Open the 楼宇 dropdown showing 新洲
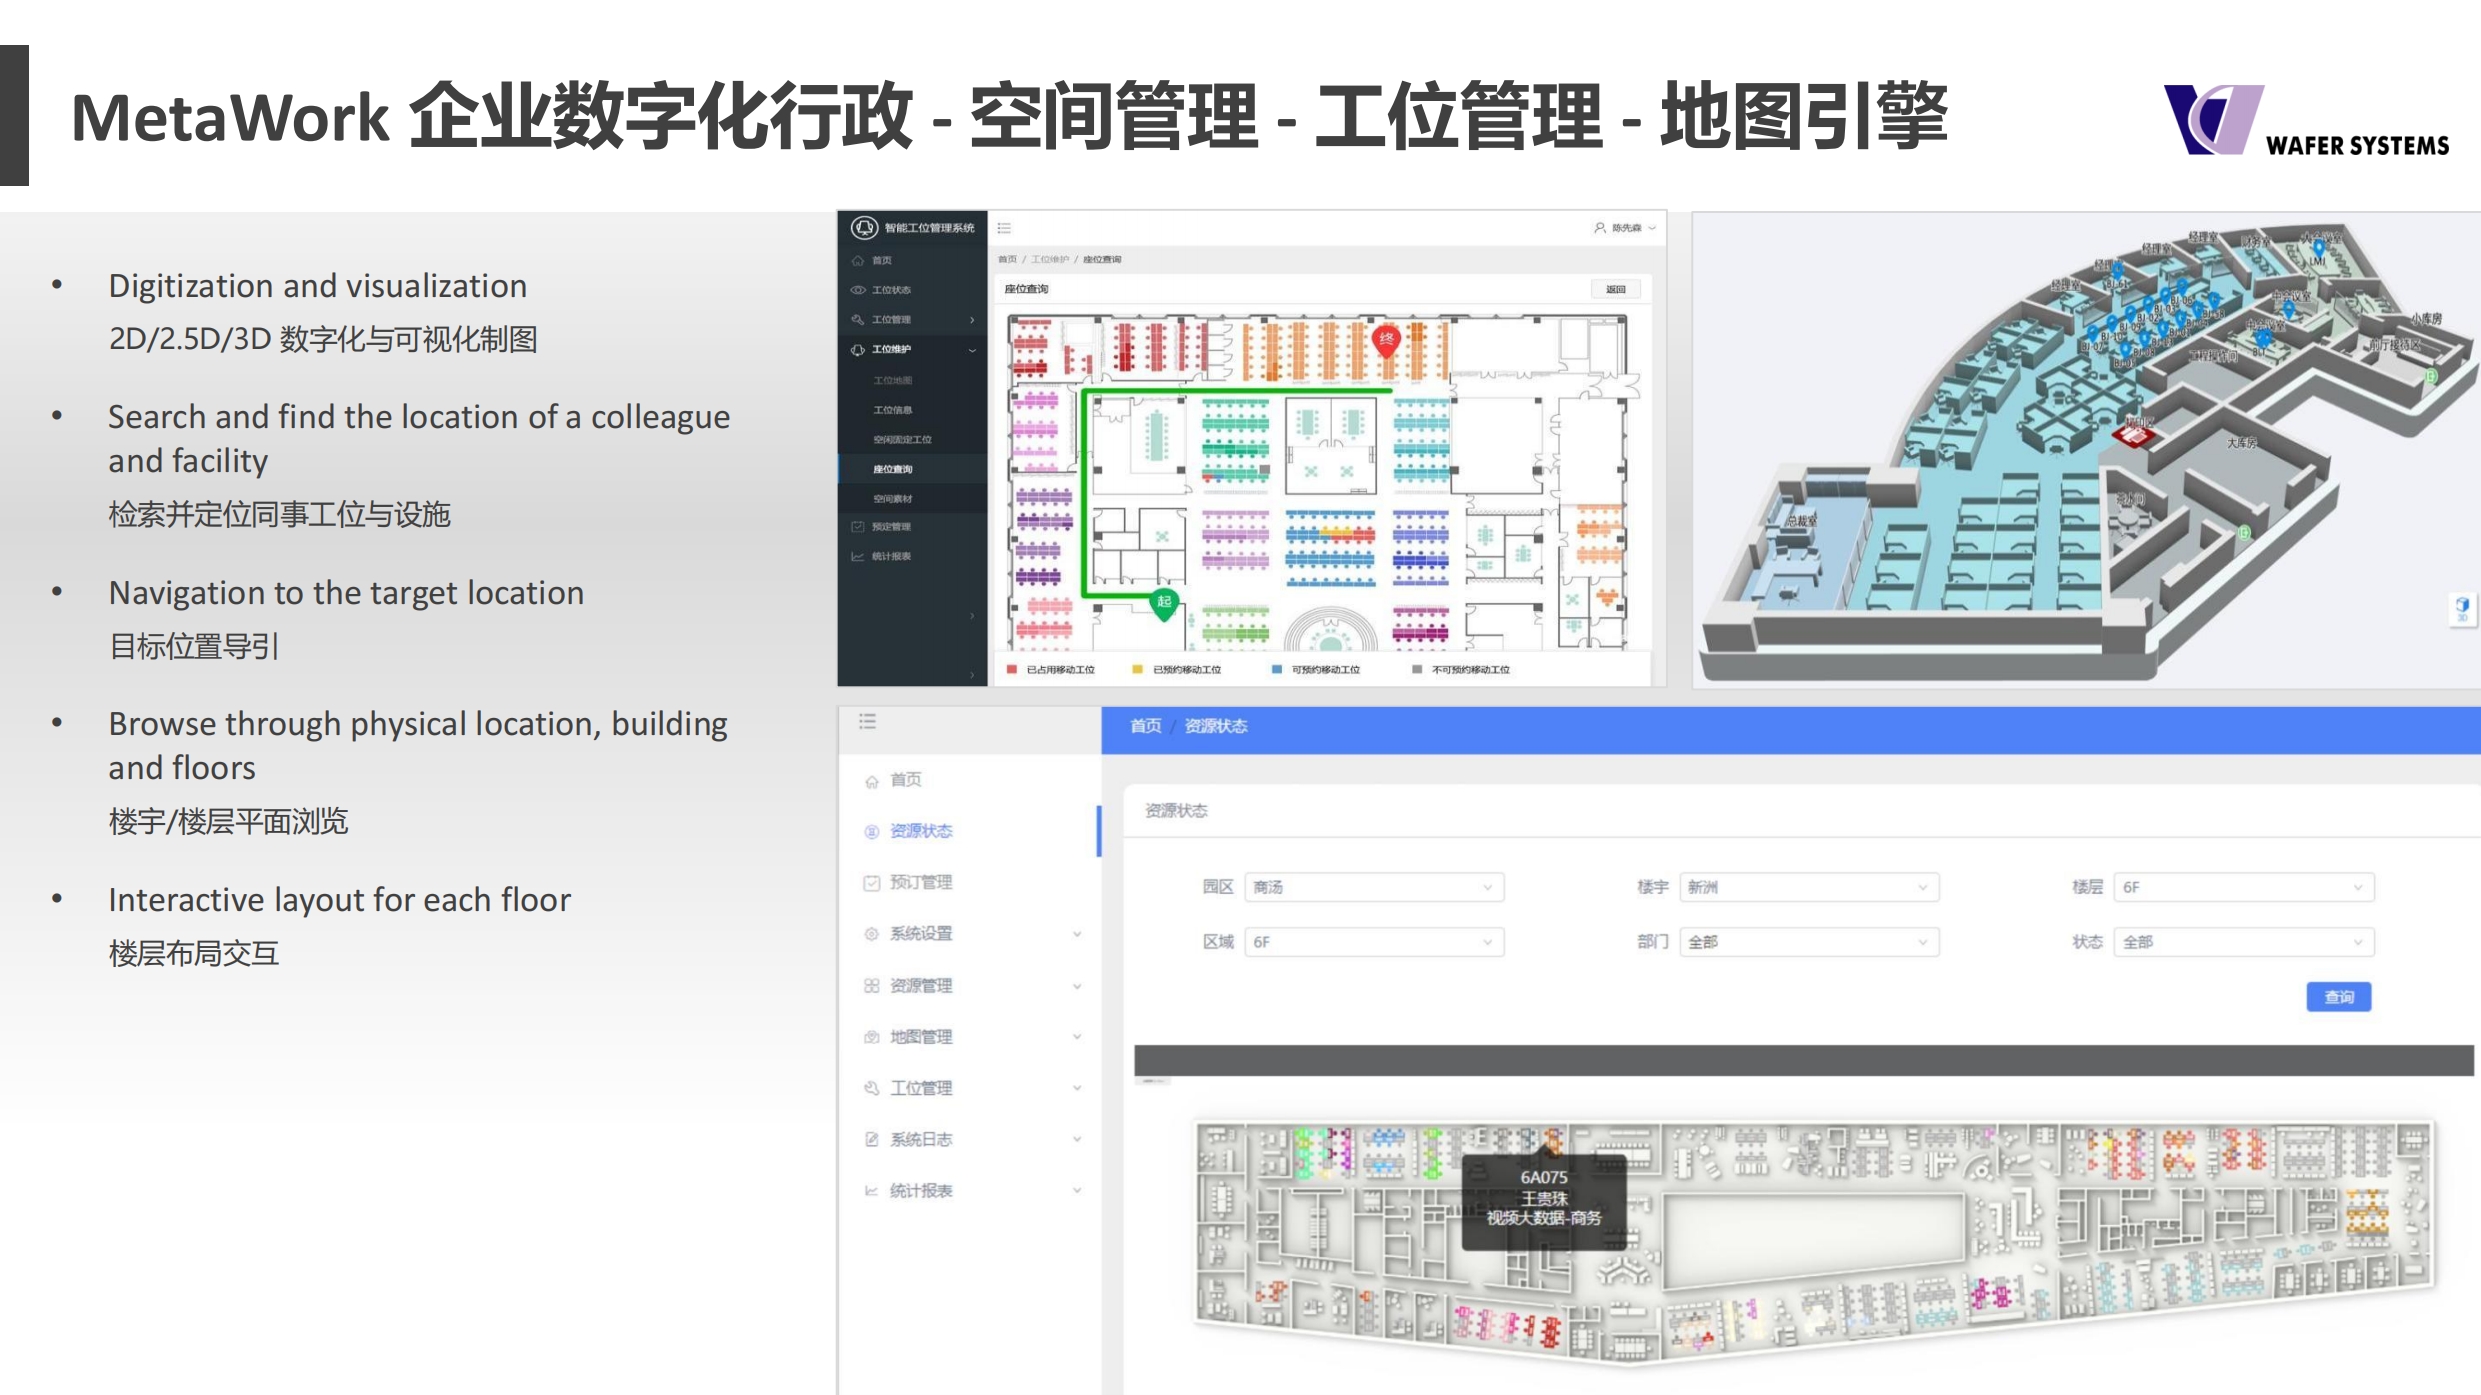 tap(1809, 887)
